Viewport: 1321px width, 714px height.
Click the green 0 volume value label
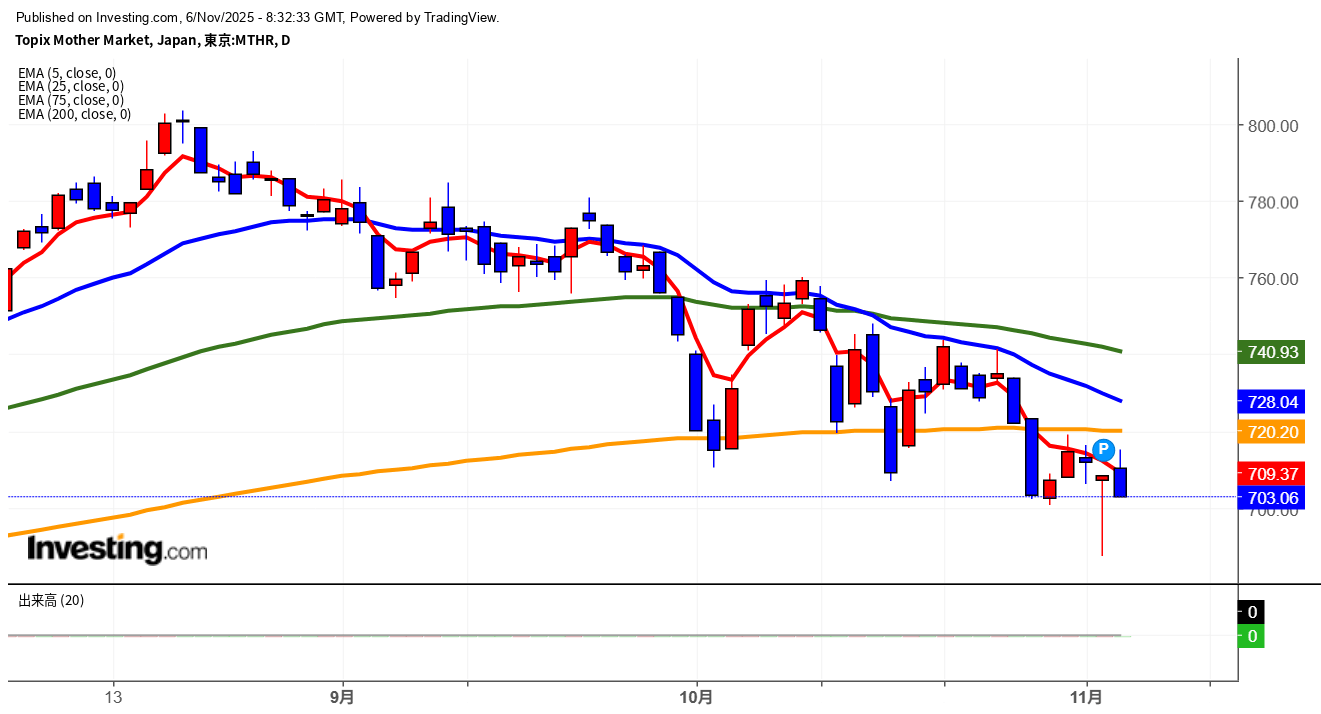(1252, 636)
